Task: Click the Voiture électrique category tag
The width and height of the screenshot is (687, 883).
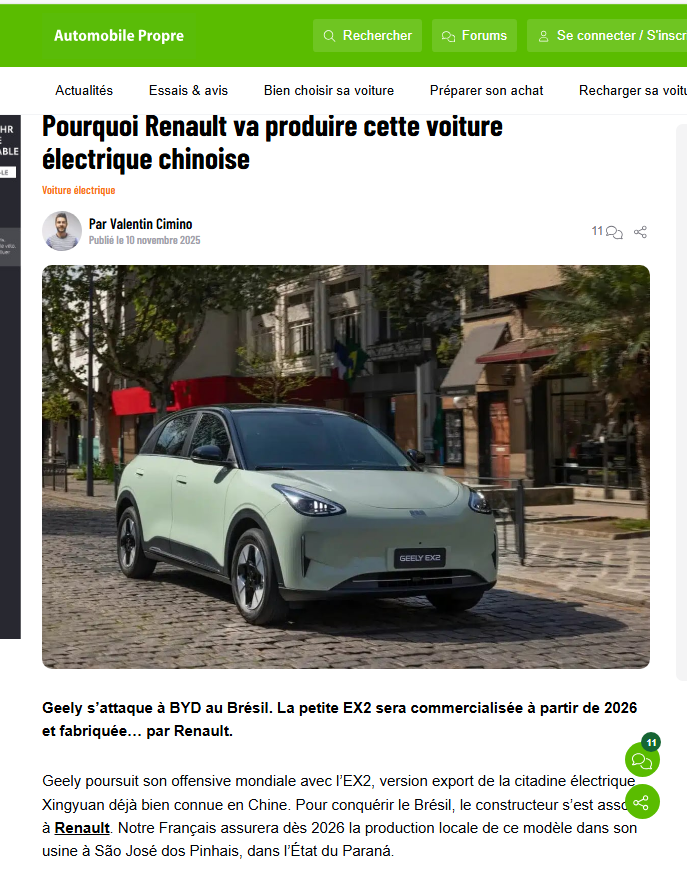Action: 78,190
